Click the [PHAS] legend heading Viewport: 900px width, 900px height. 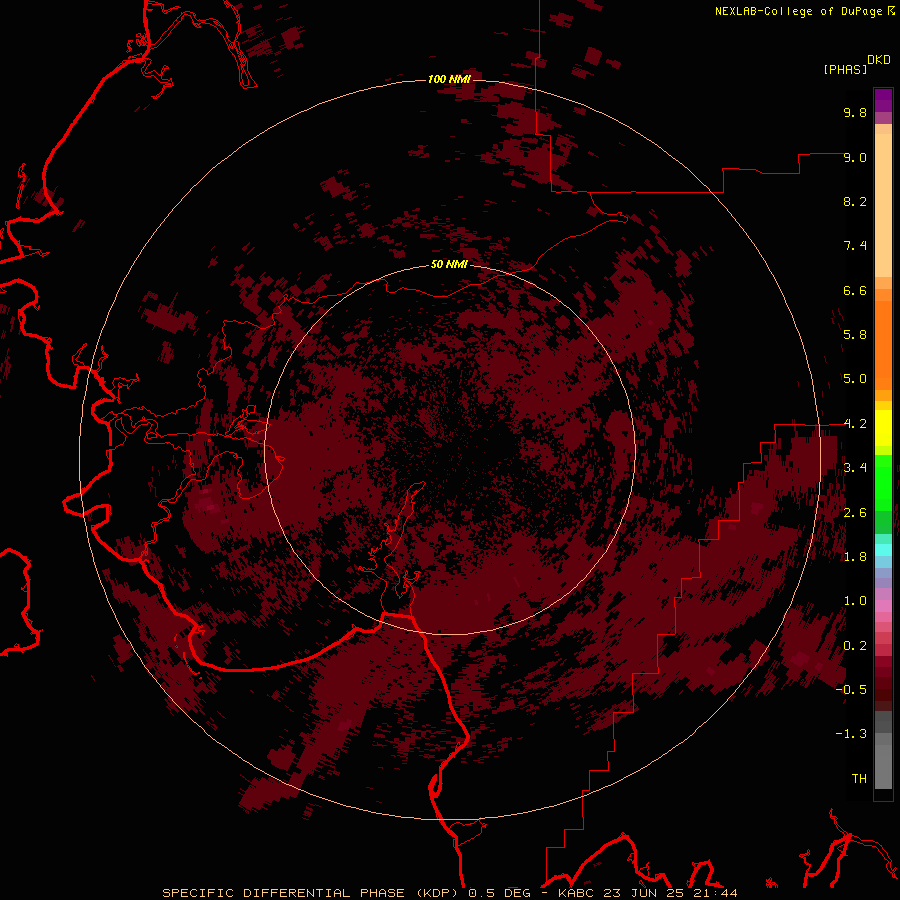845,69
